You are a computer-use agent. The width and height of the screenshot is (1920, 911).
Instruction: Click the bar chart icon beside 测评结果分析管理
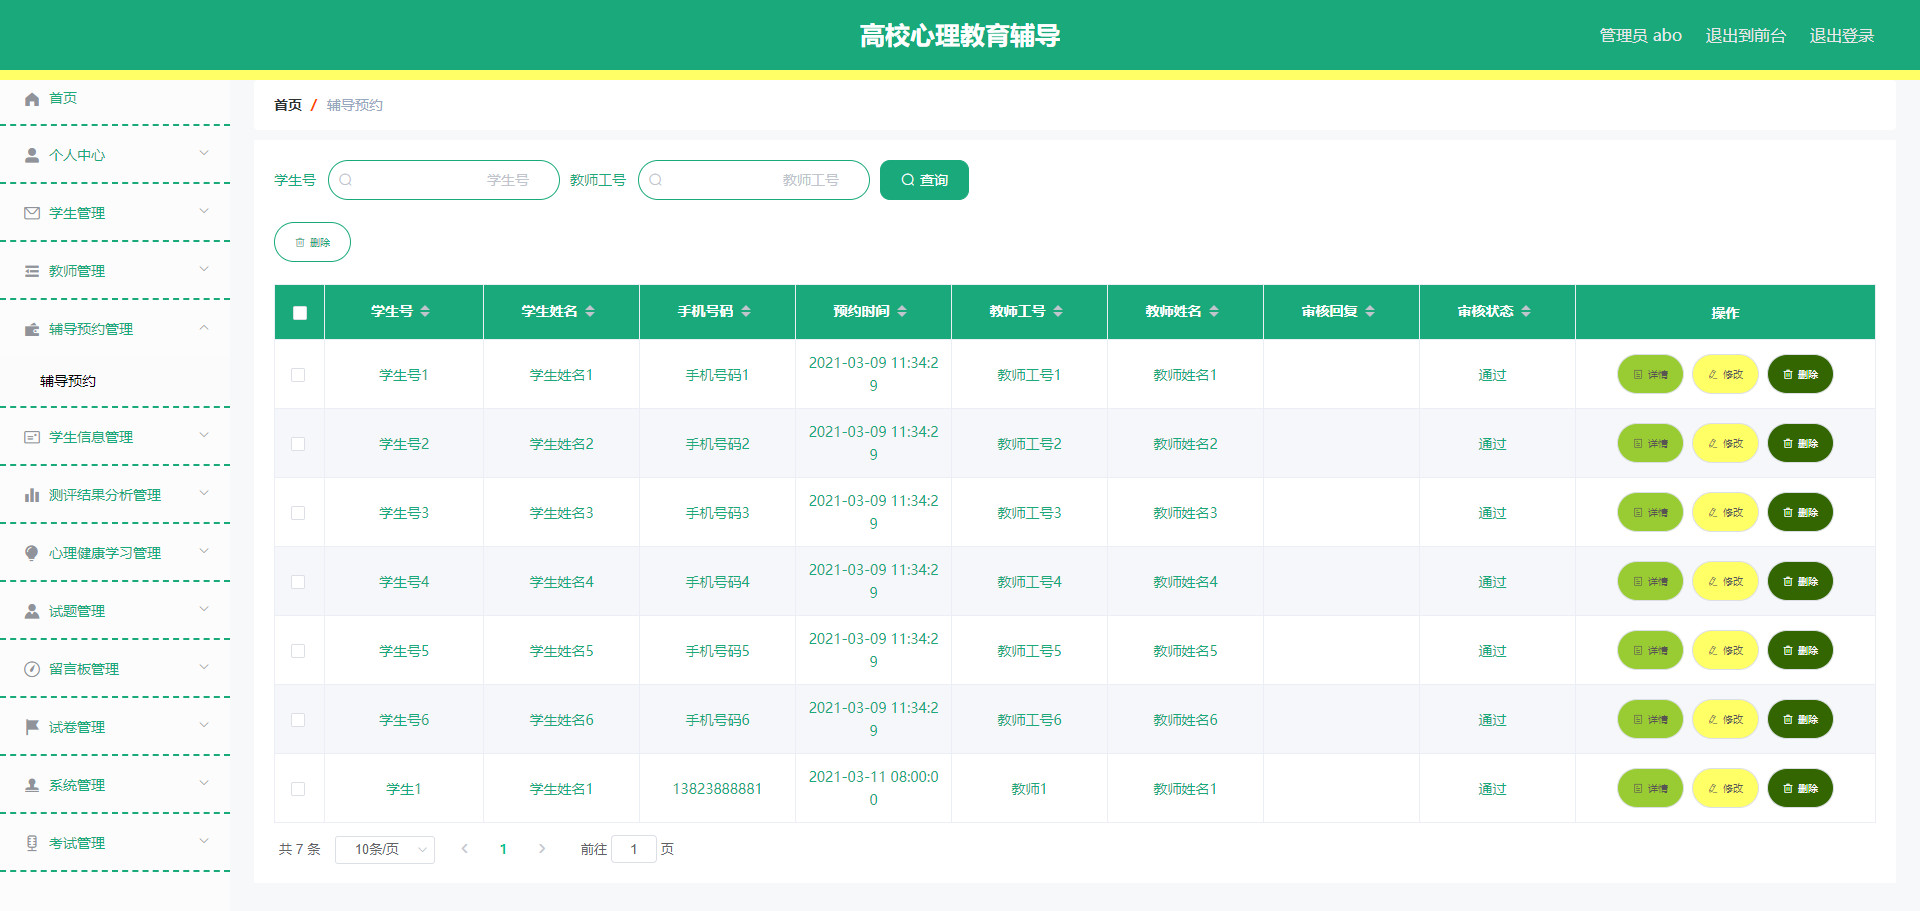click(32, 495)
